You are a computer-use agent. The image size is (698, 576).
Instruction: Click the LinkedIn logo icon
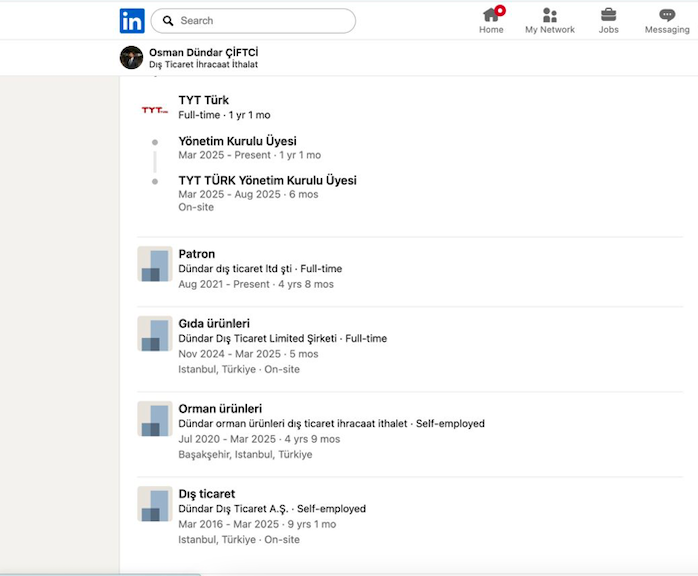[x=132, y=20]
